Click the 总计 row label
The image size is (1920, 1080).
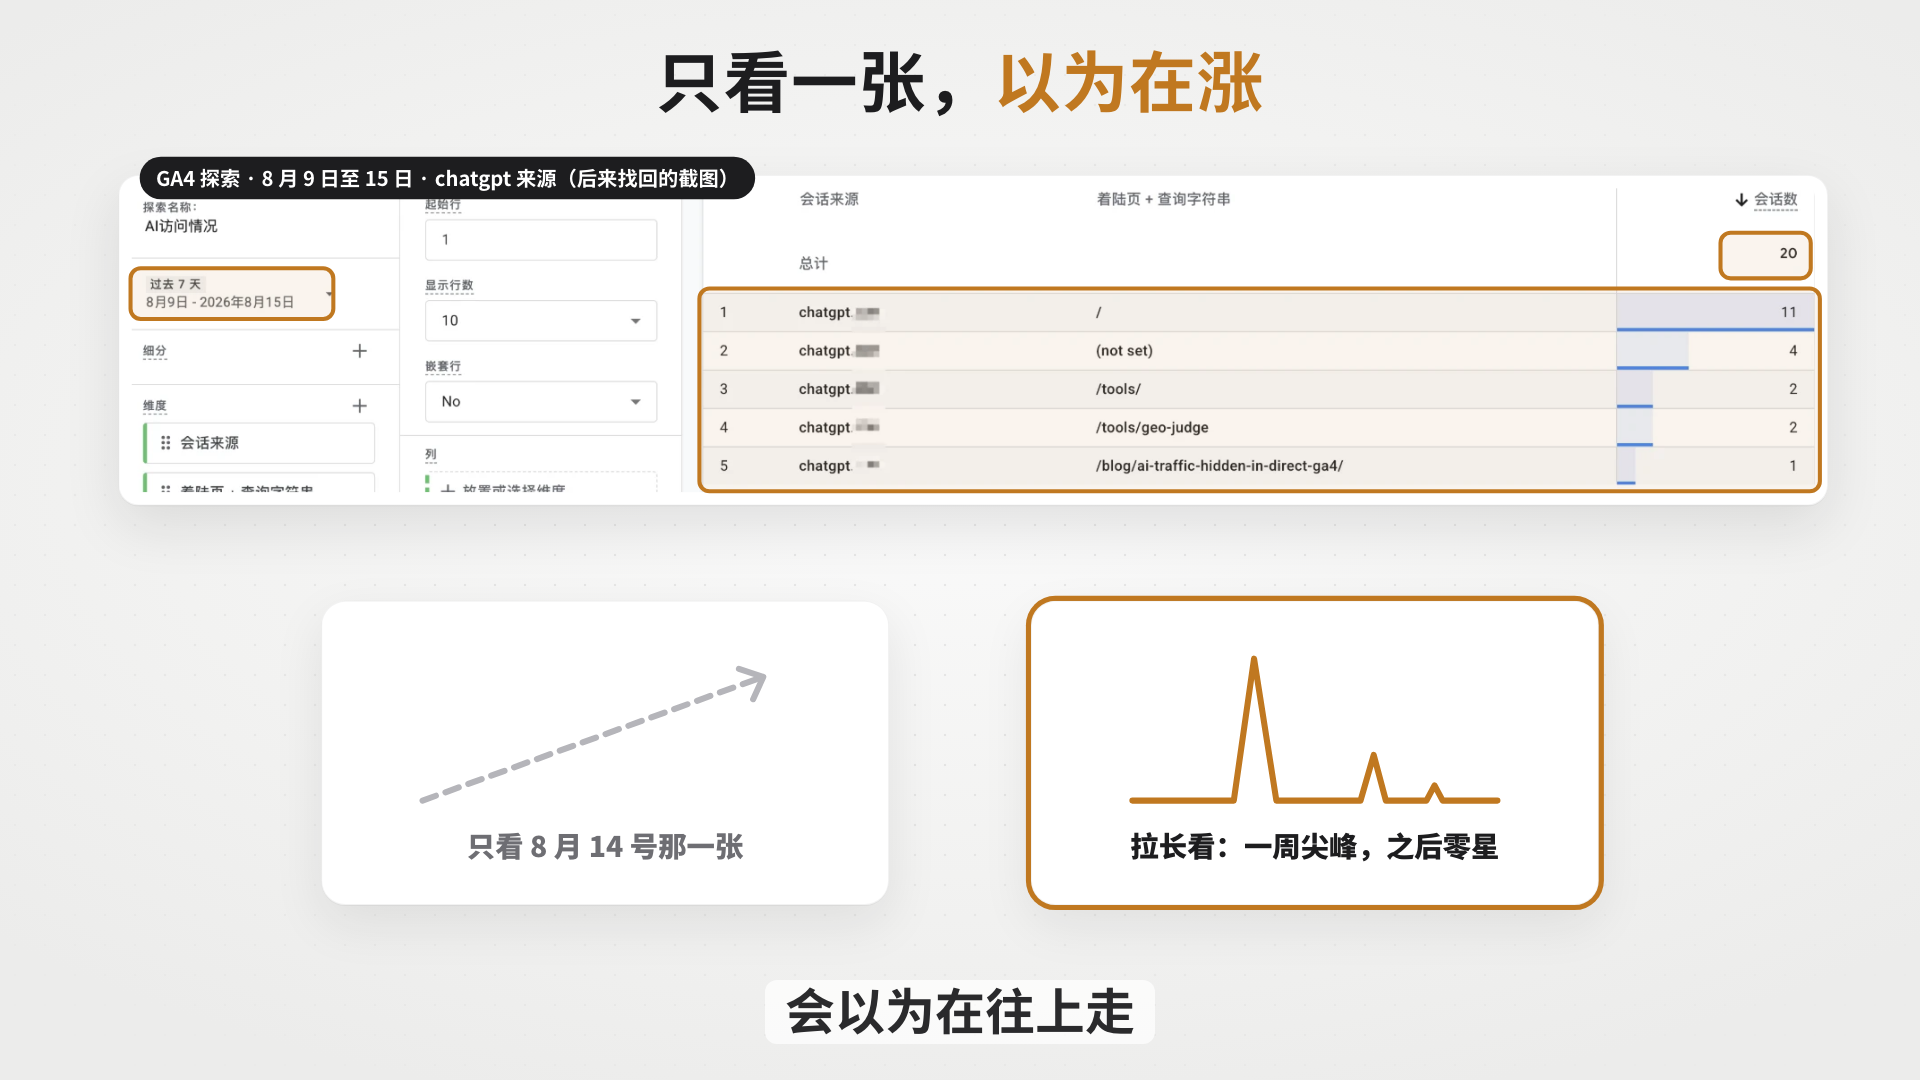(813, 263)
